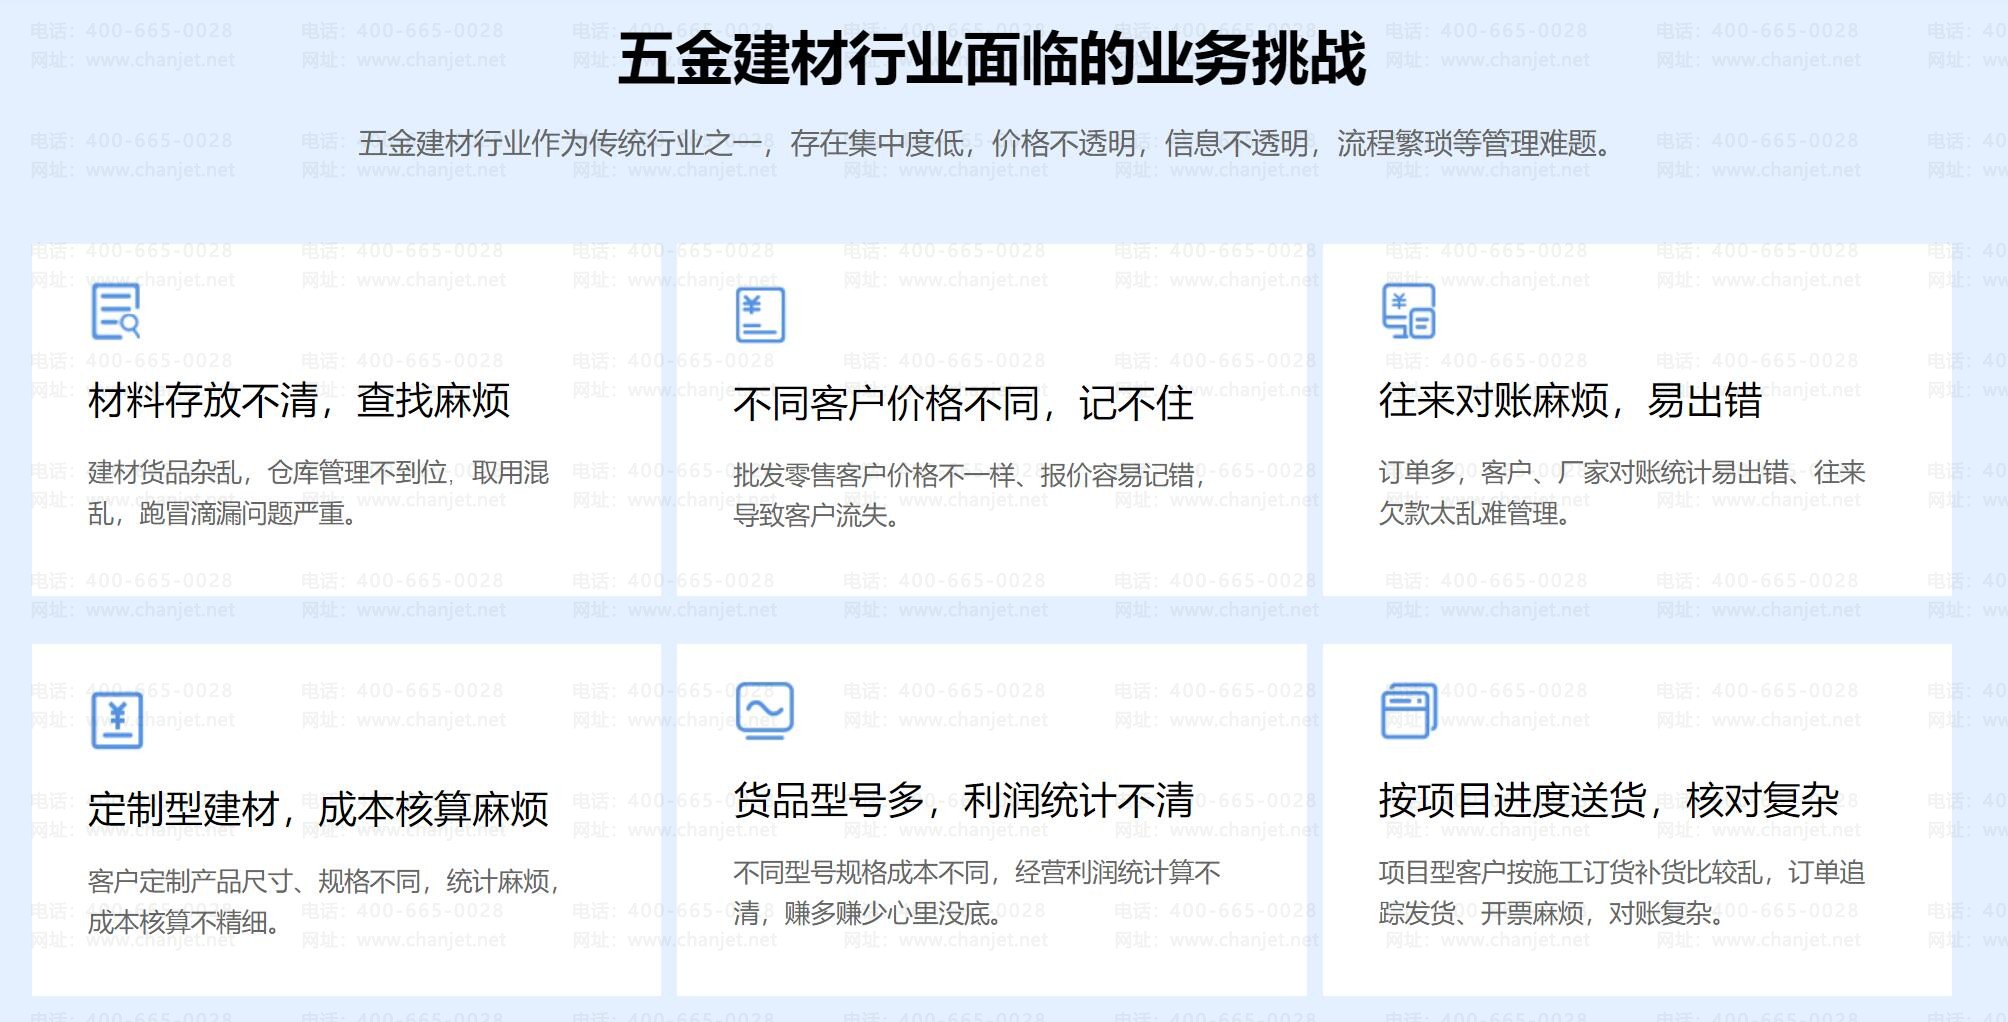Click the document search icon above 材料存放不清
The height and width of the screenshot is (1022, 2008).
coord(116,311)
